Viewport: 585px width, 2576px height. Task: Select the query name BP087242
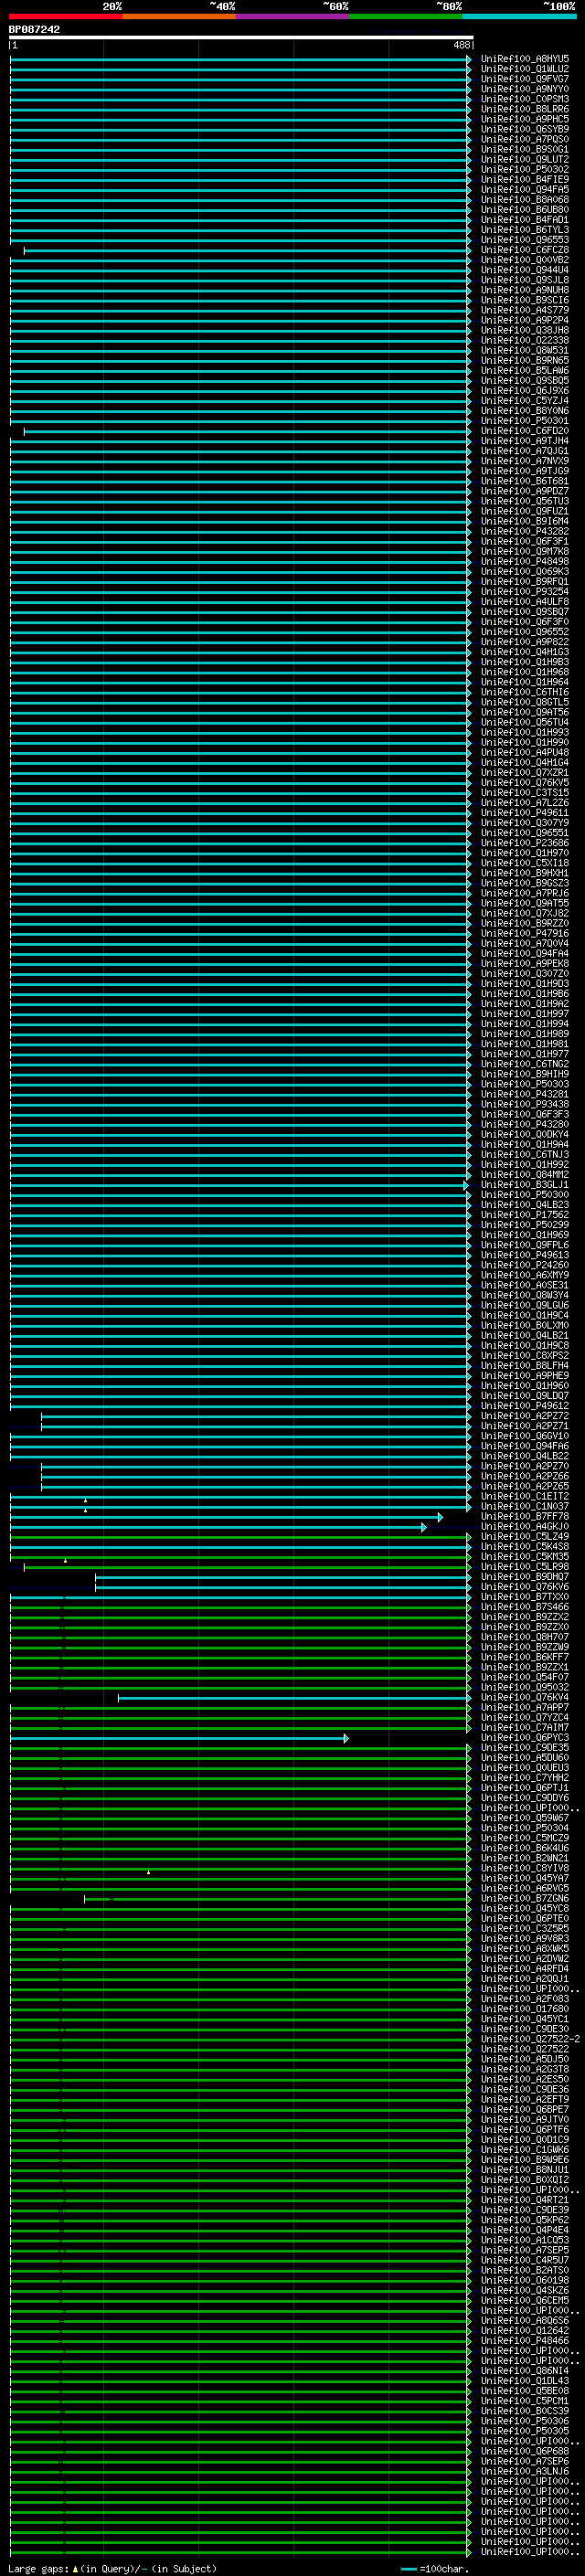point(34,30)
